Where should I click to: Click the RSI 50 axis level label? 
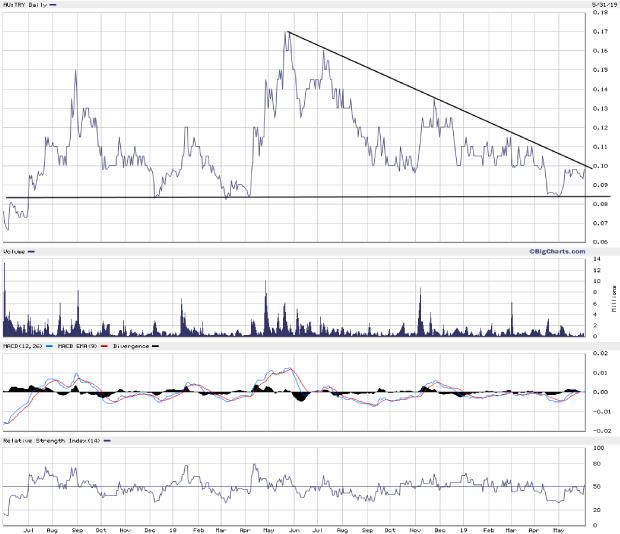(x=598, y=486)
